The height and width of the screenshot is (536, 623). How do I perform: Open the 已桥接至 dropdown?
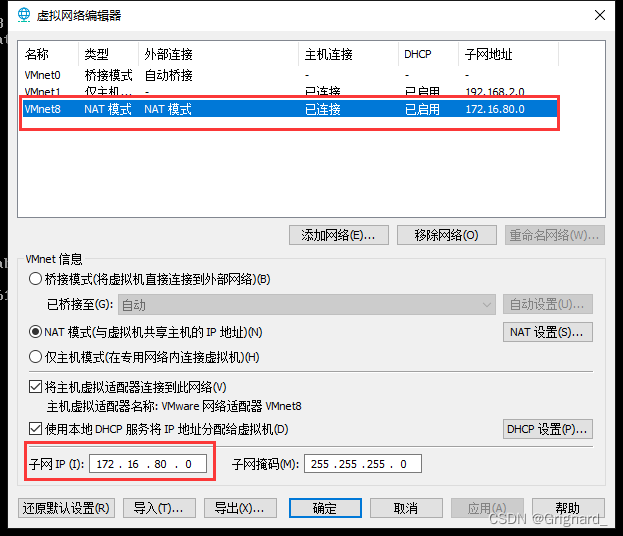click(307, 305)
